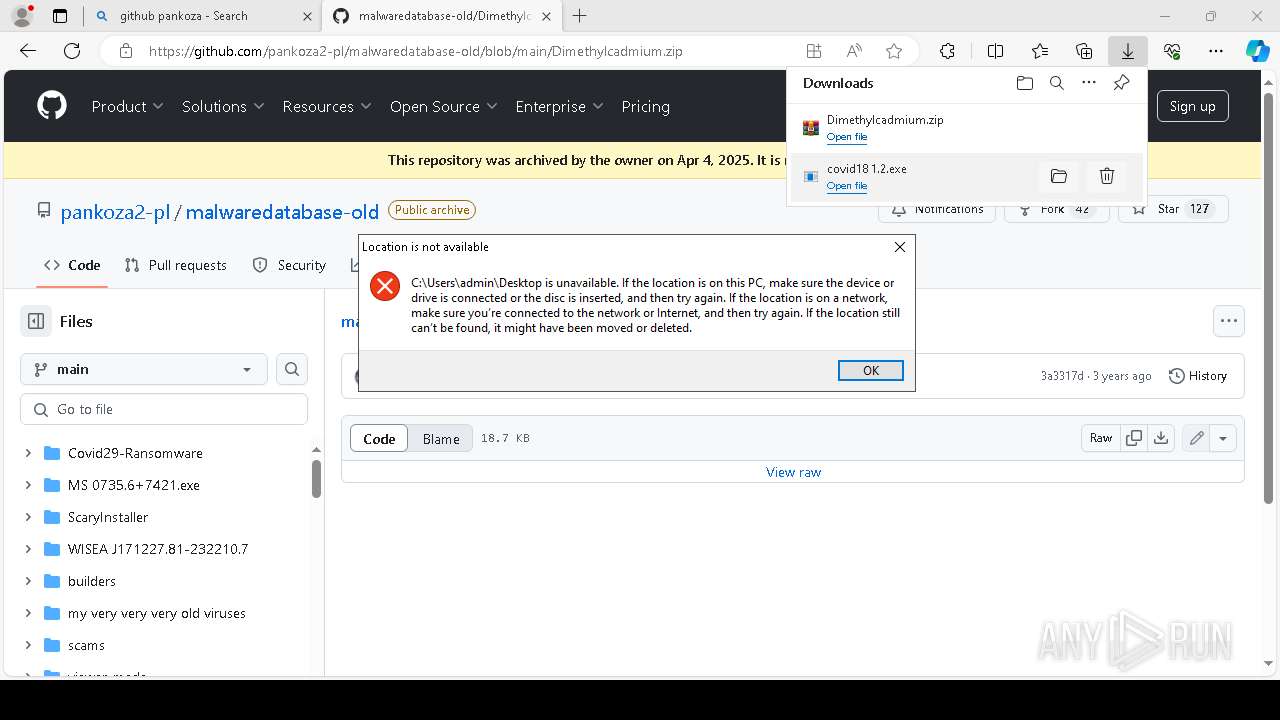Click OK in Location not available dialog
Viewport: 1280px width, 720px height.
click(x=871, y=370)
